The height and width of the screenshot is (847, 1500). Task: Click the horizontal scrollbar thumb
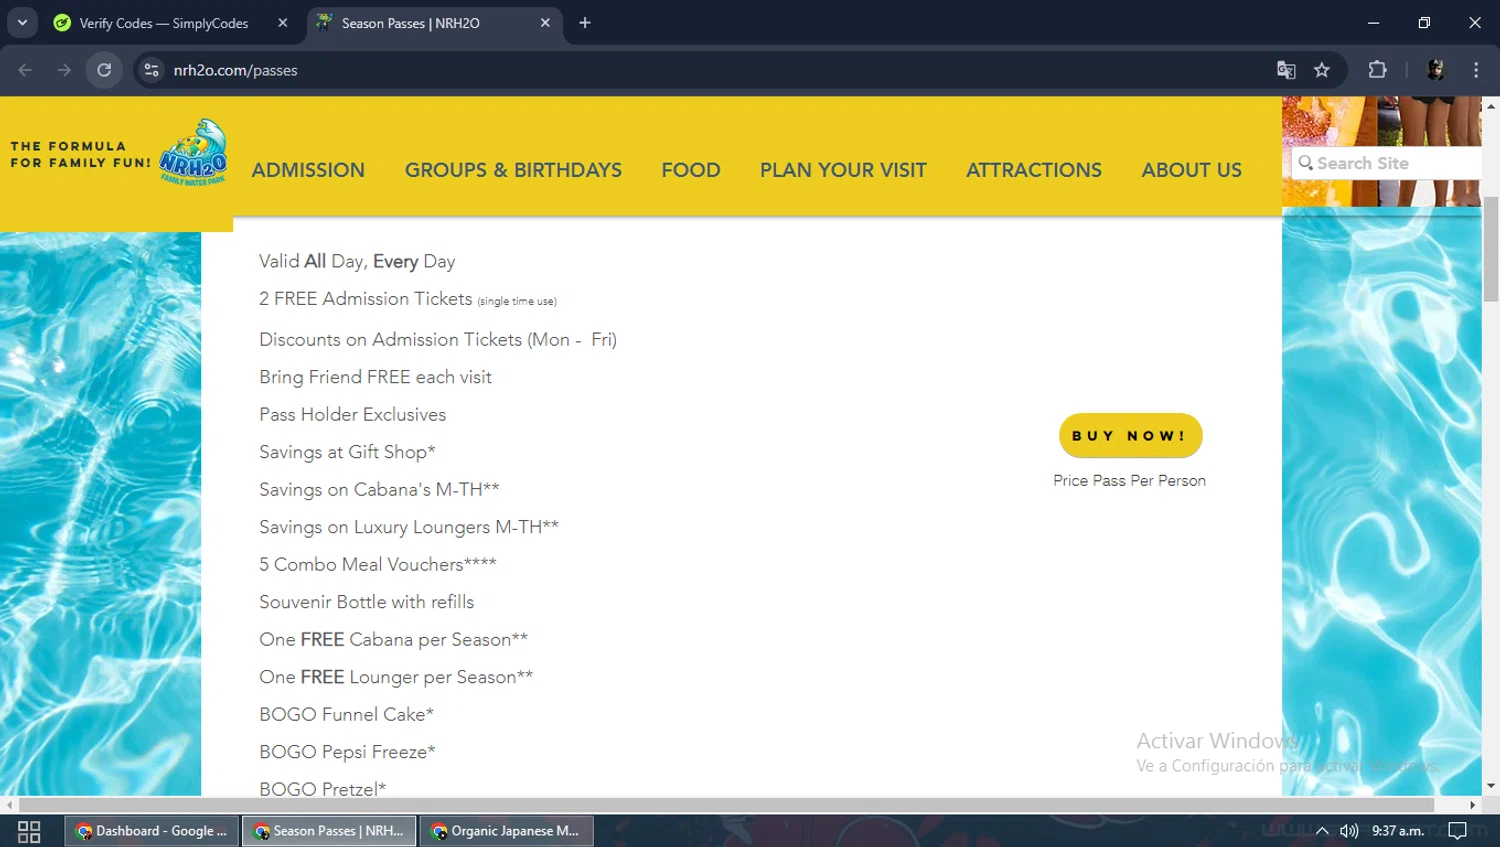tap(727, 805)
